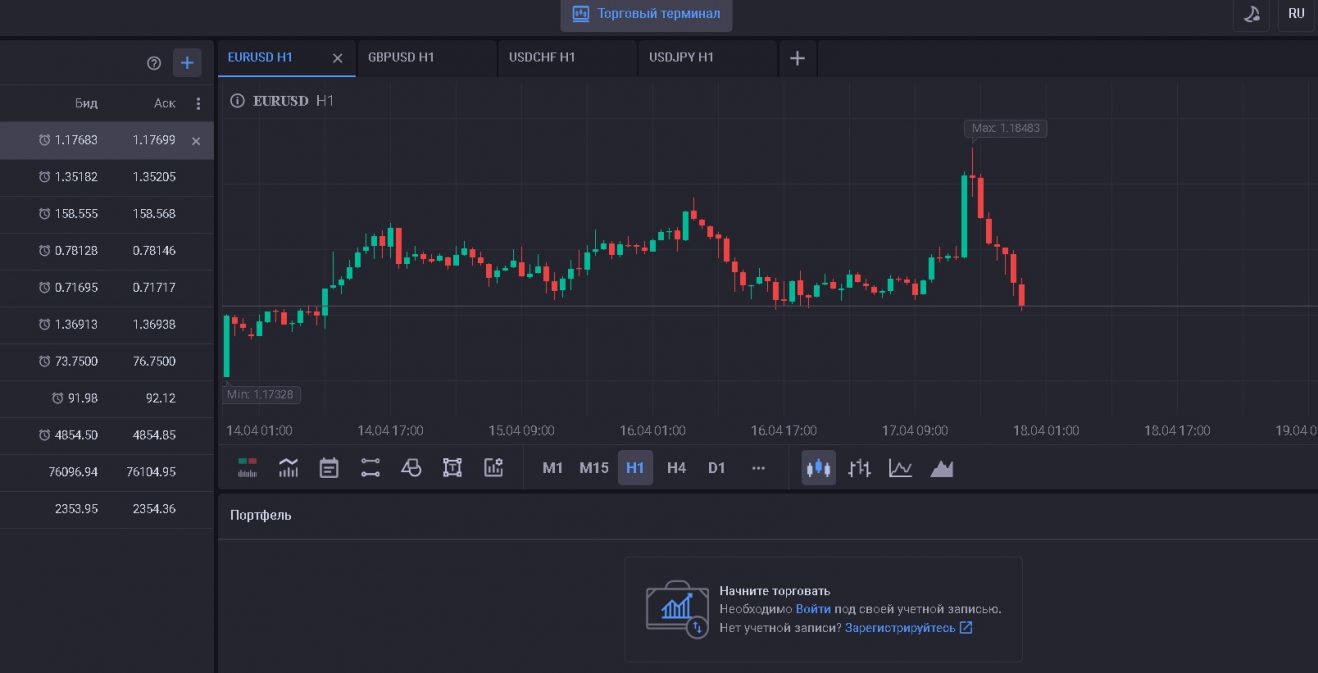
Task: Switch chart type to line
Action: (900, 467)
